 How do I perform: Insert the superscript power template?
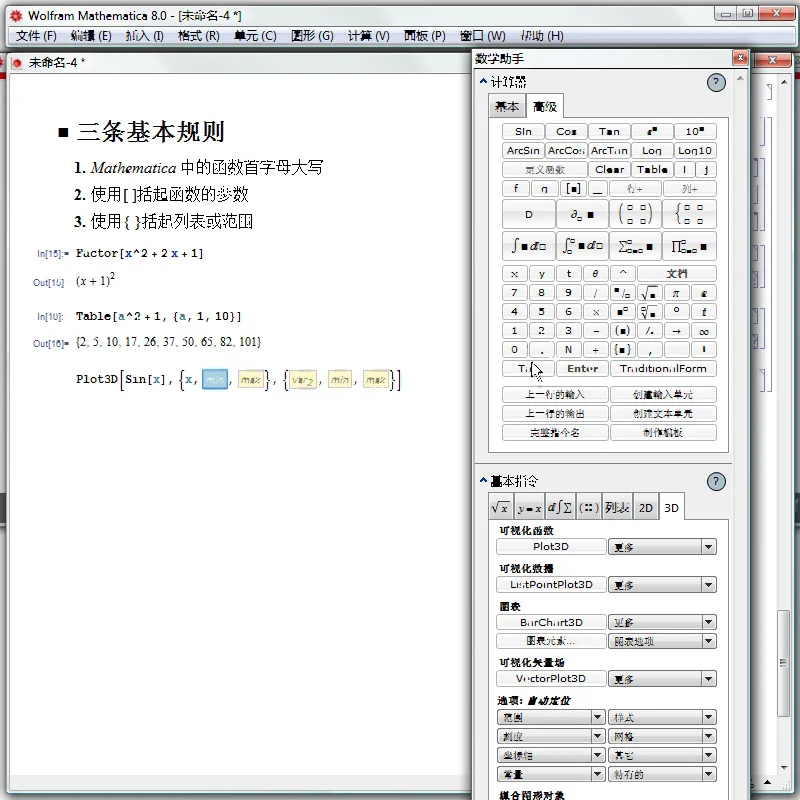(622, 312)
